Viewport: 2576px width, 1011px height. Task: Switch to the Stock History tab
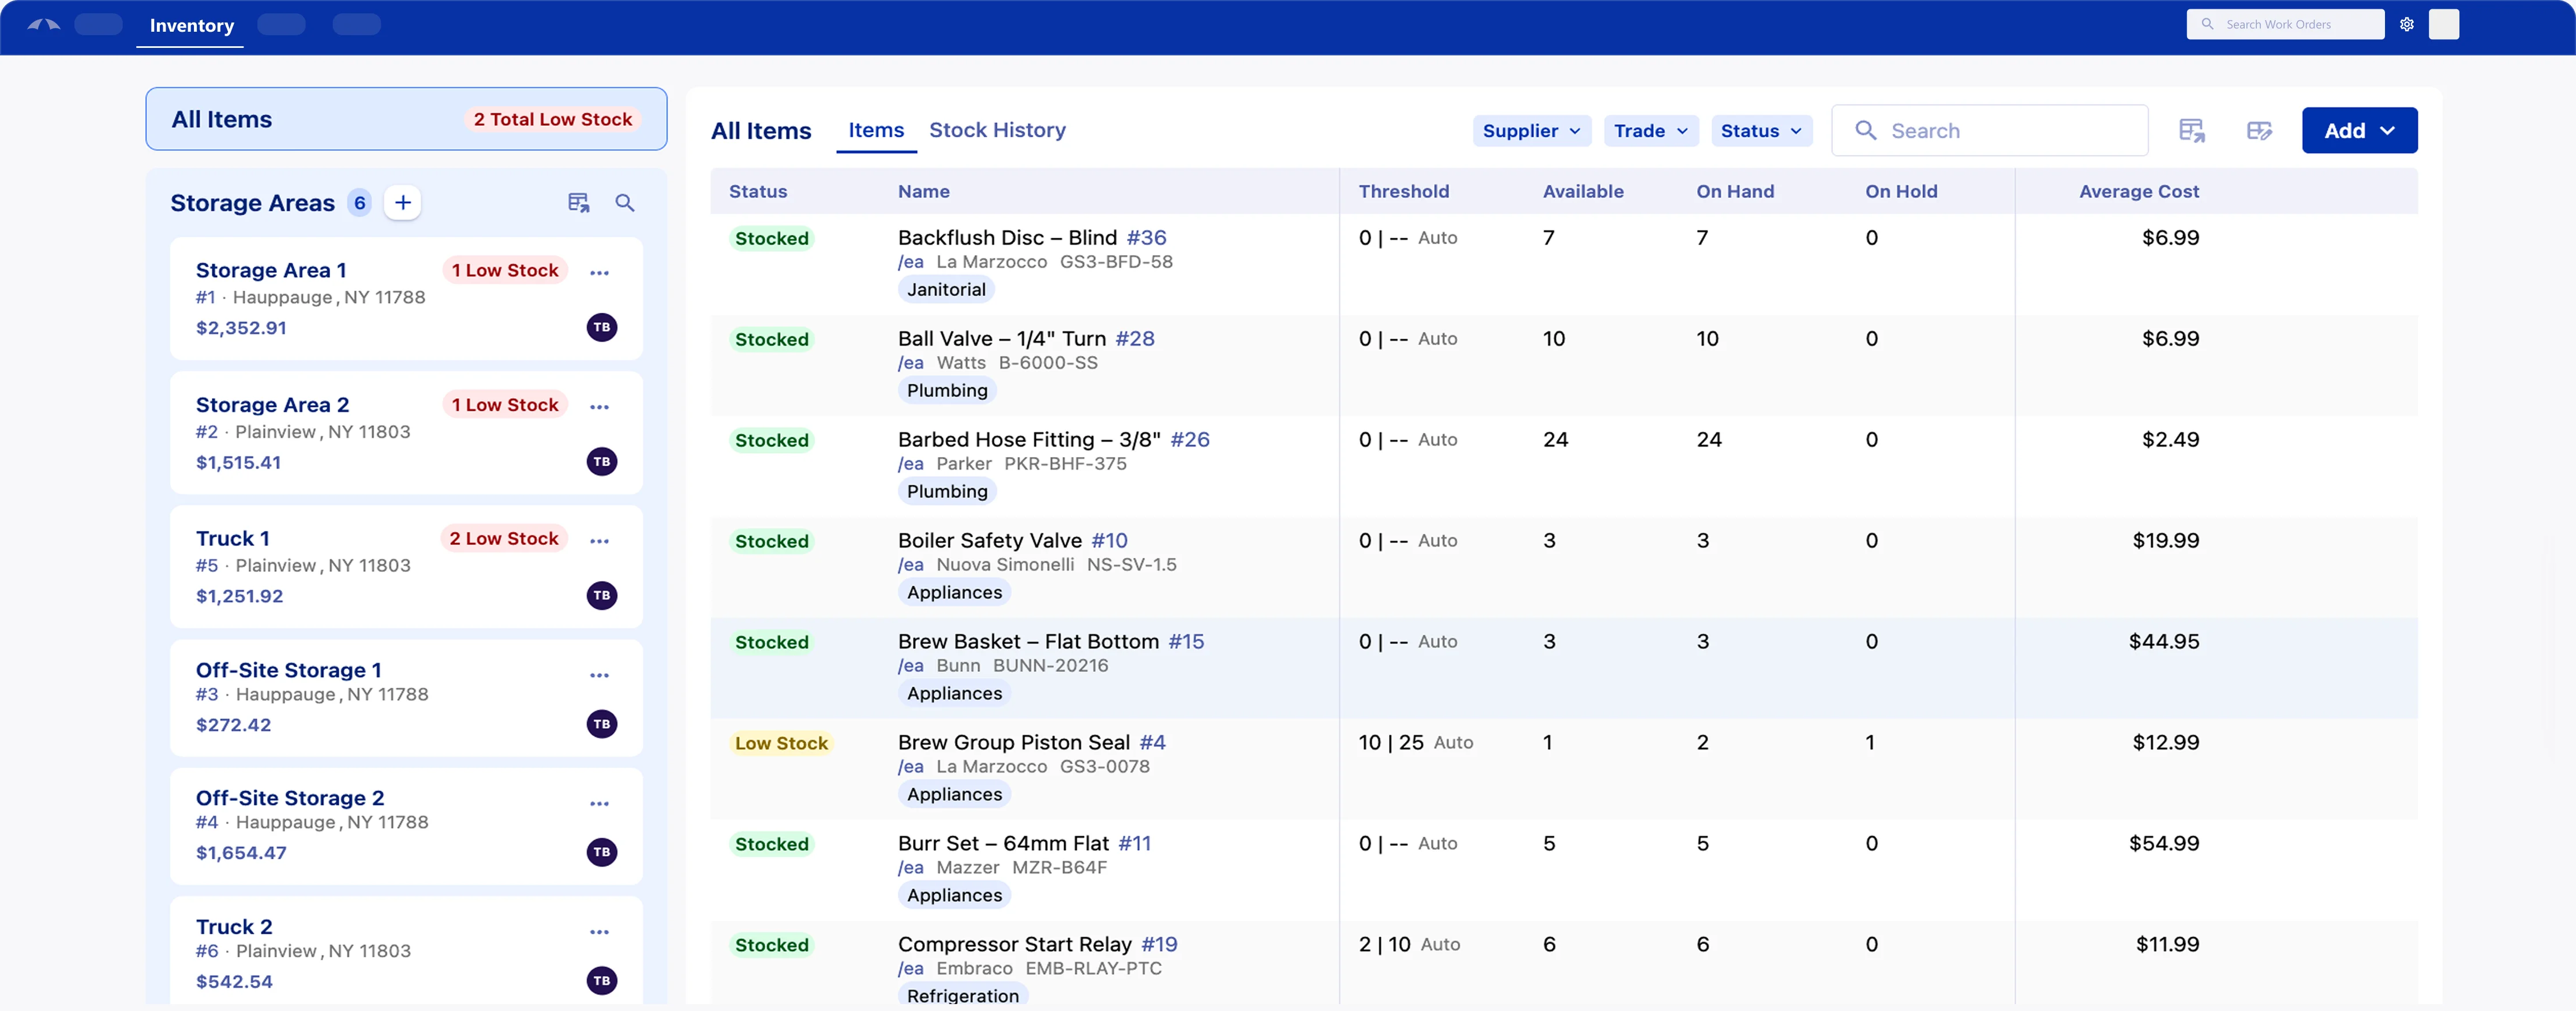pyautogui.click(x=997, y=130)
